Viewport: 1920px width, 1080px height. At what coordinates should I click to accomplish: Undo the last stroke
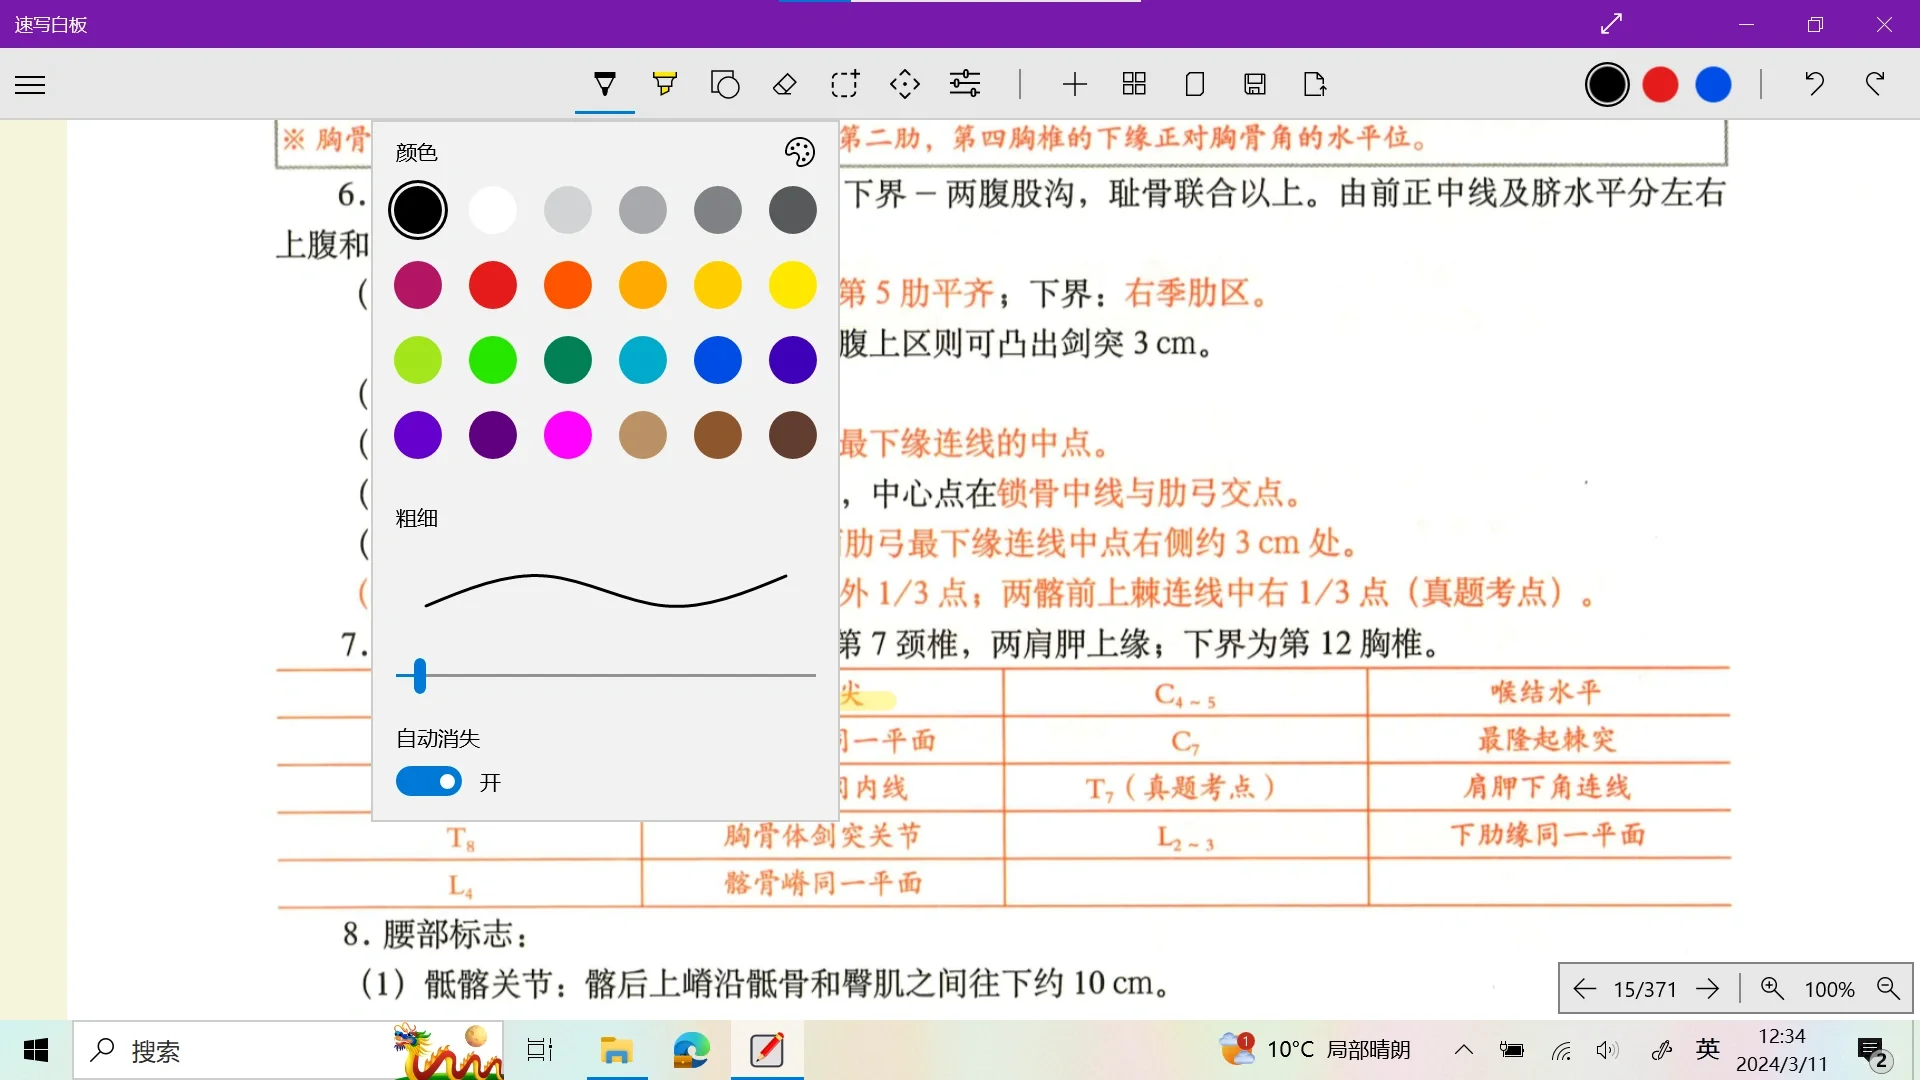[x=1815, y=84]
